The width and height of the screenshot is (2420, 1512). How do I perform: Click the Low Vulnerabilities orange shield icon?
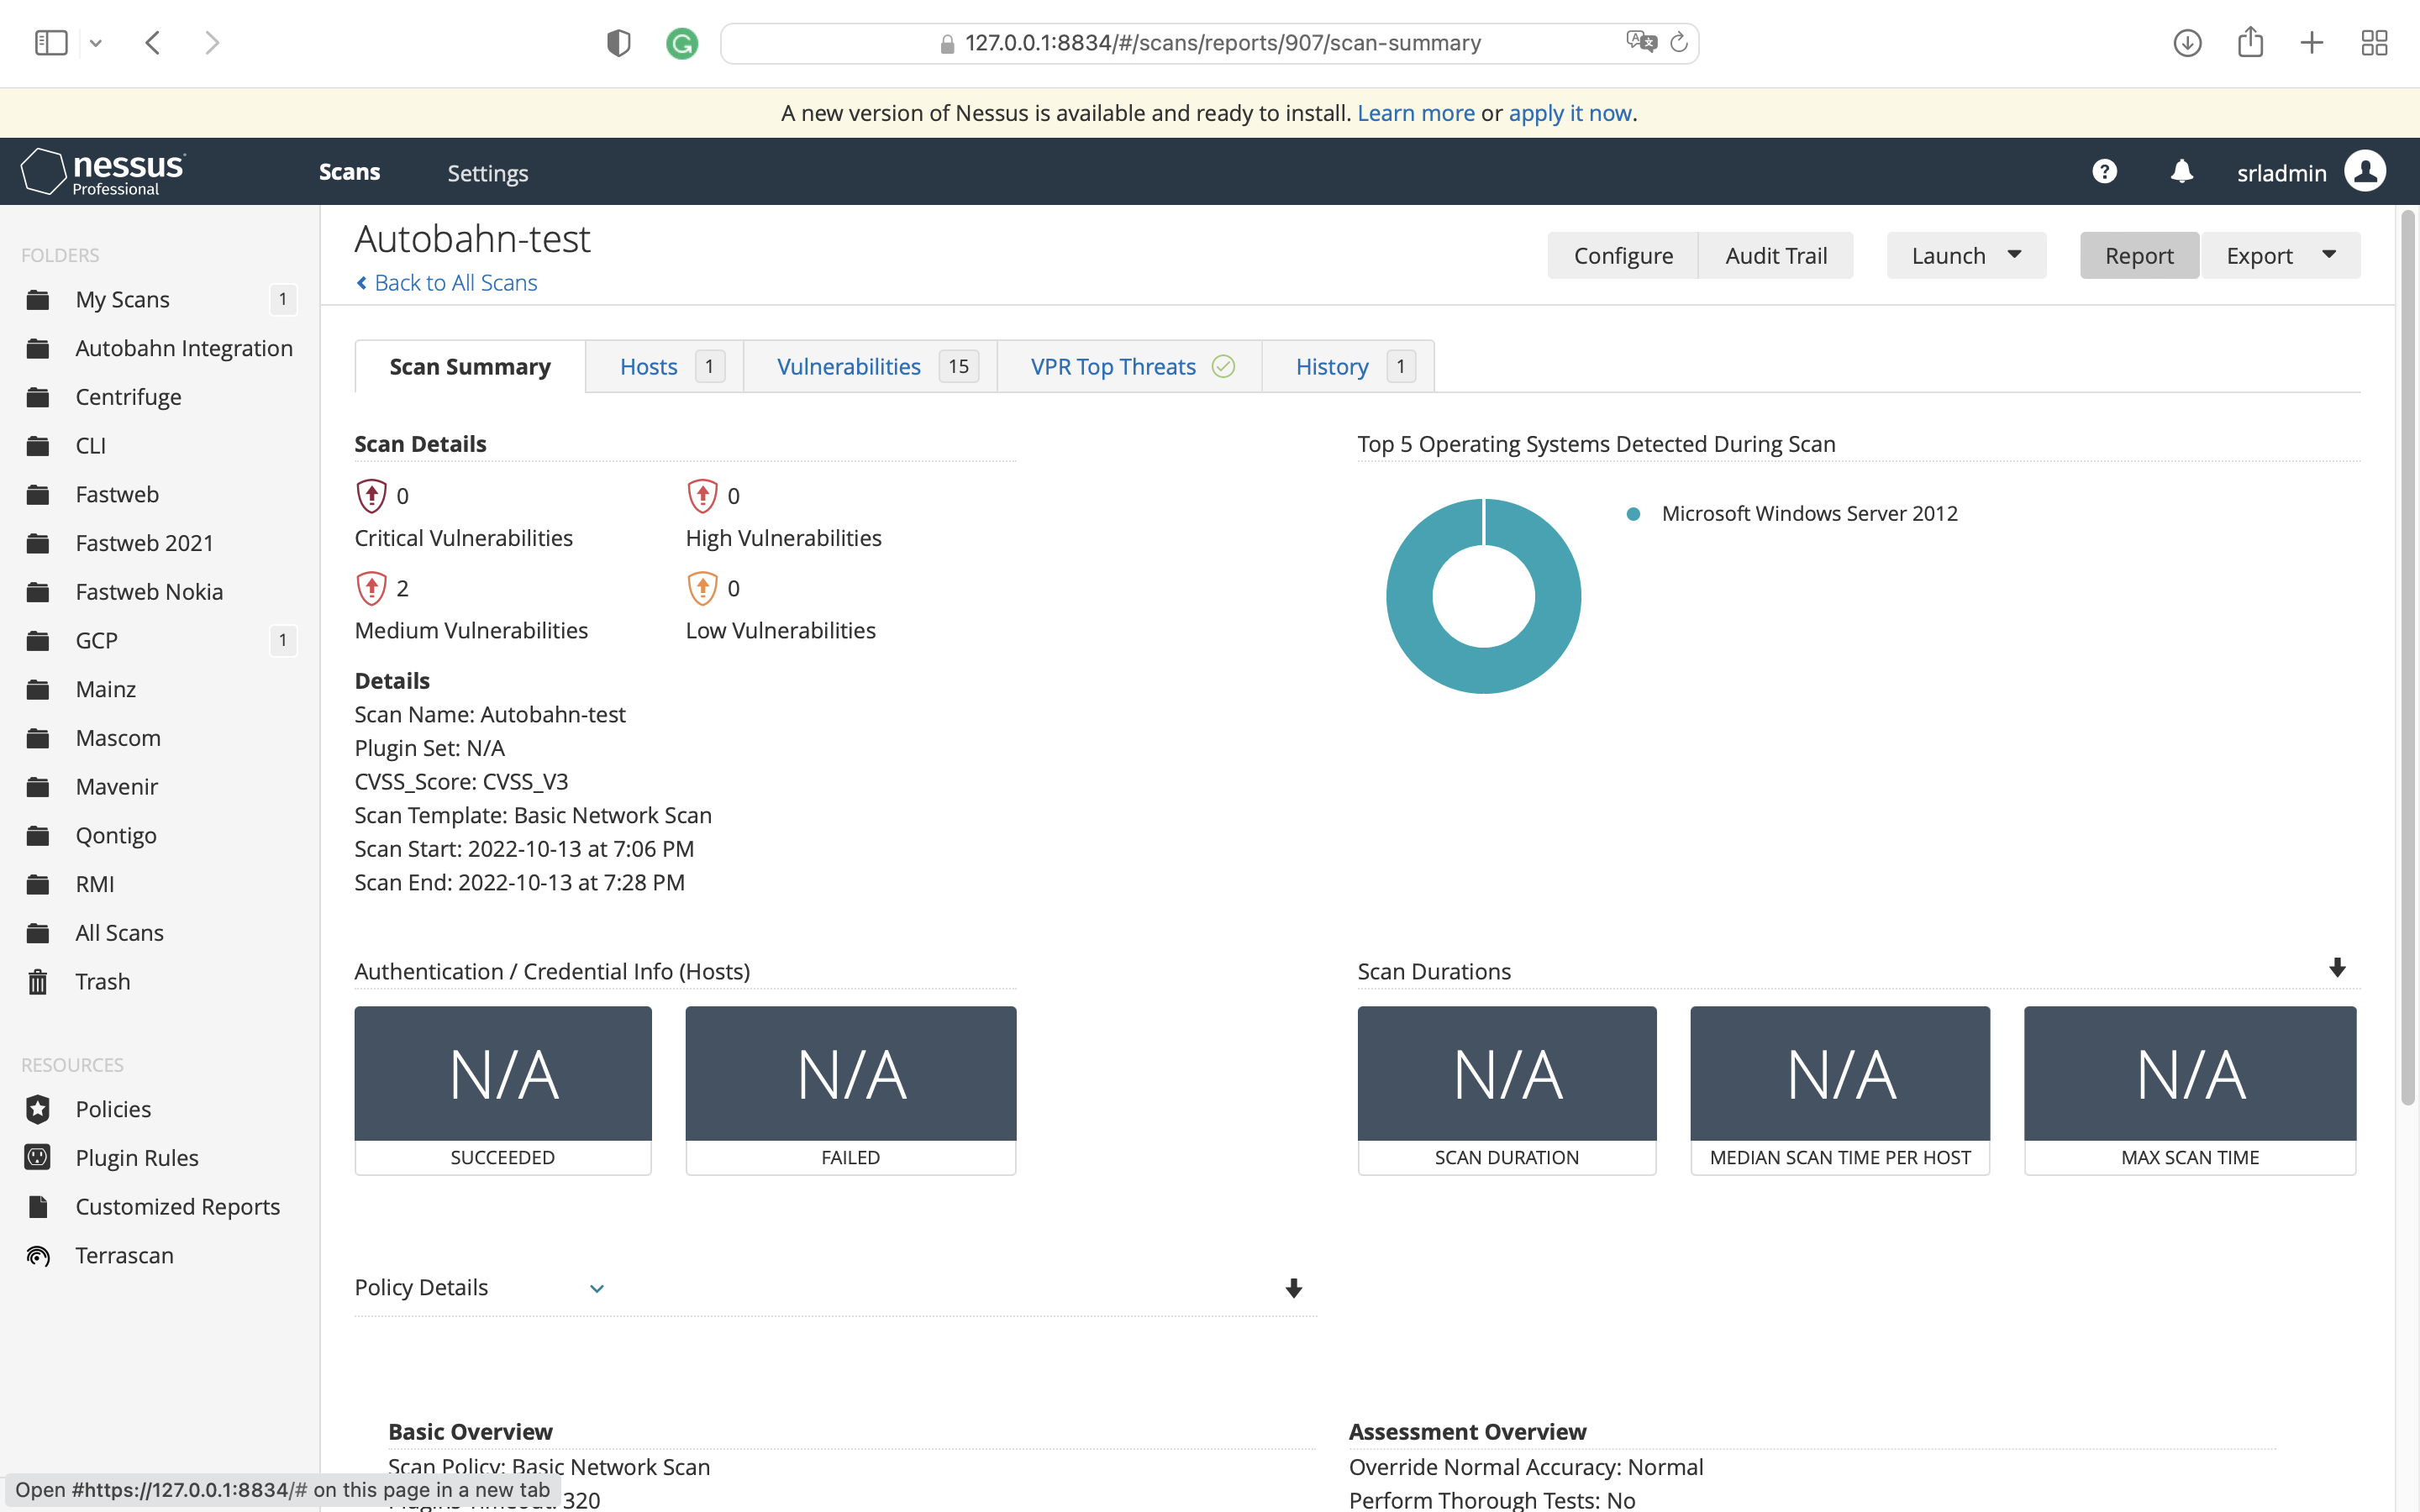(702, 588)
